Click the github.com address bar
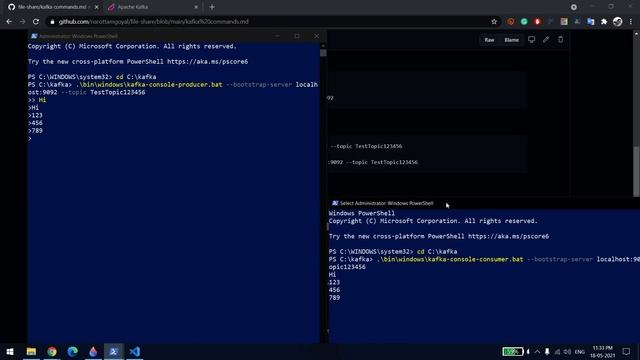640x360 pixels. 269,22
